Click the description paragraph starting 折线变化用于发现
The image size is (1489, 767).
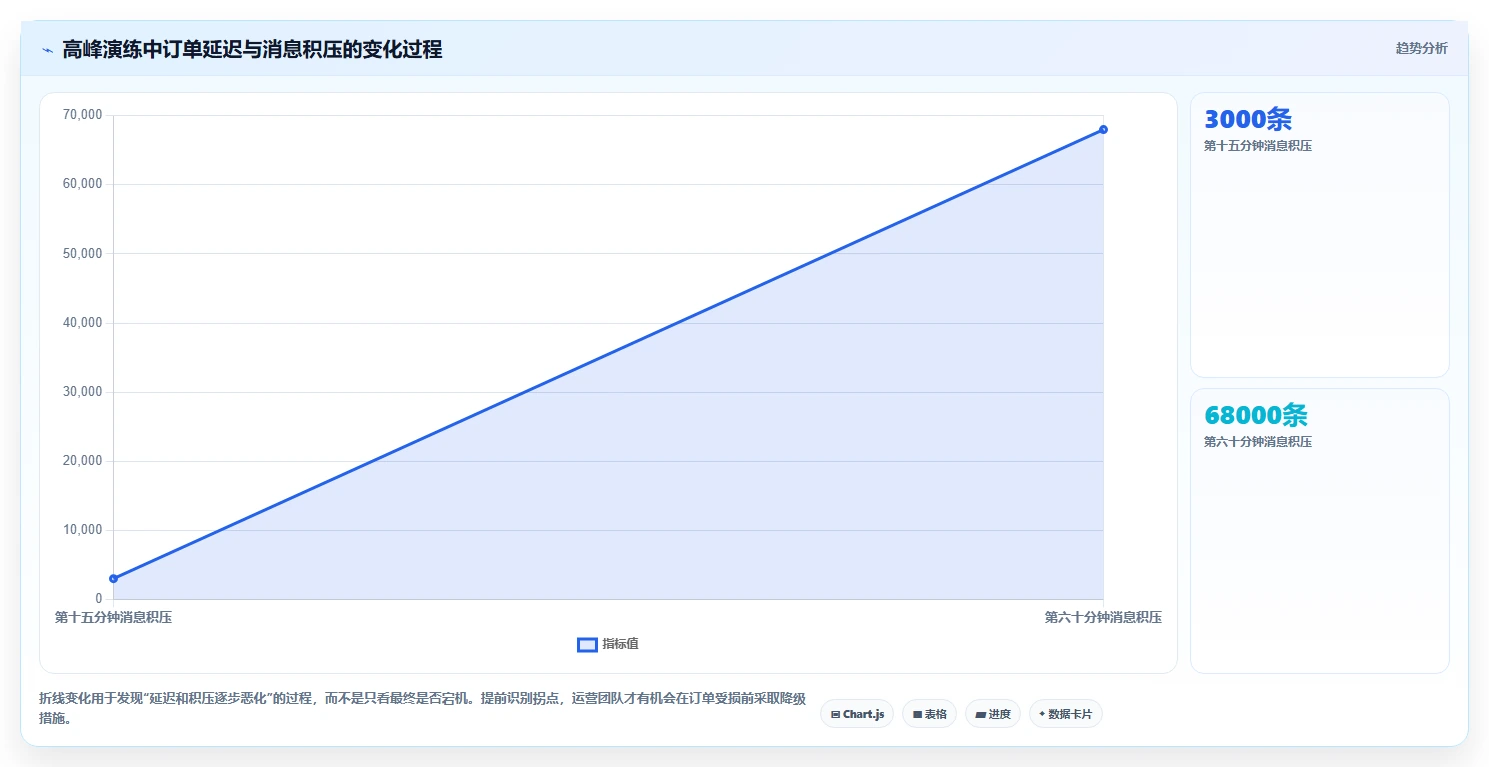(x=422, y=708)
